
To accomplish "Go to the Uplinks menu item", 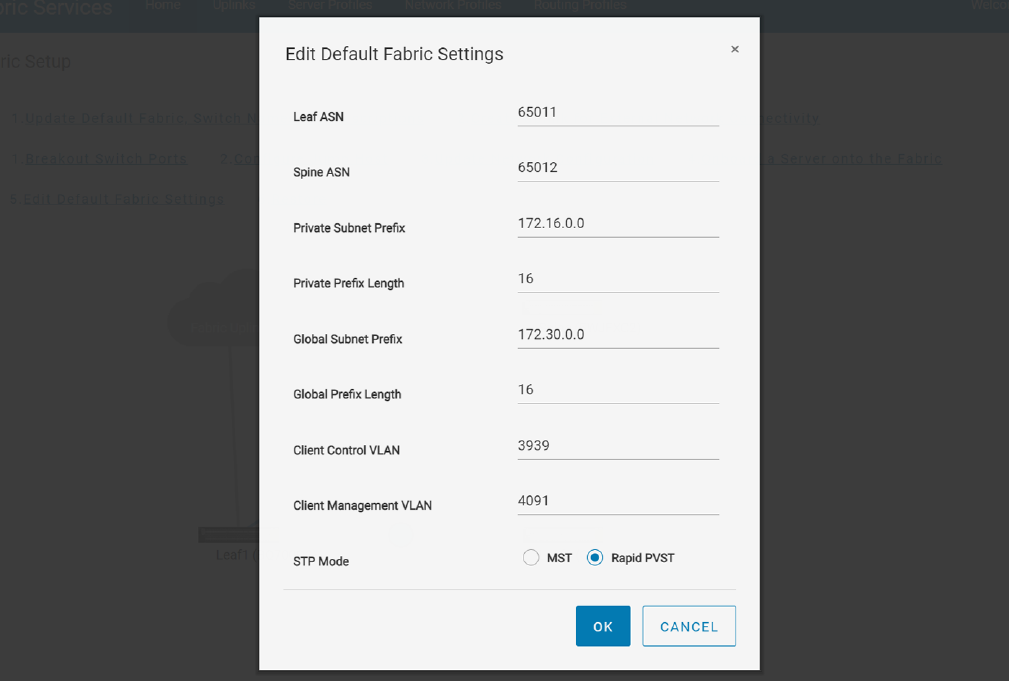I will coord(234,6).
